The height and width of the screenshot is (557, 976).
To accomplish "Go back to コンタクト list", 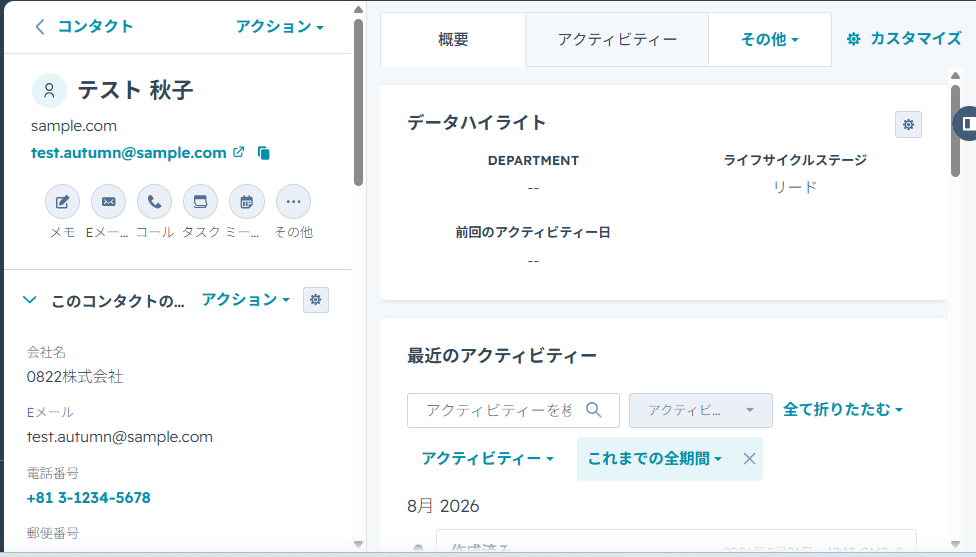I will 84,27.
